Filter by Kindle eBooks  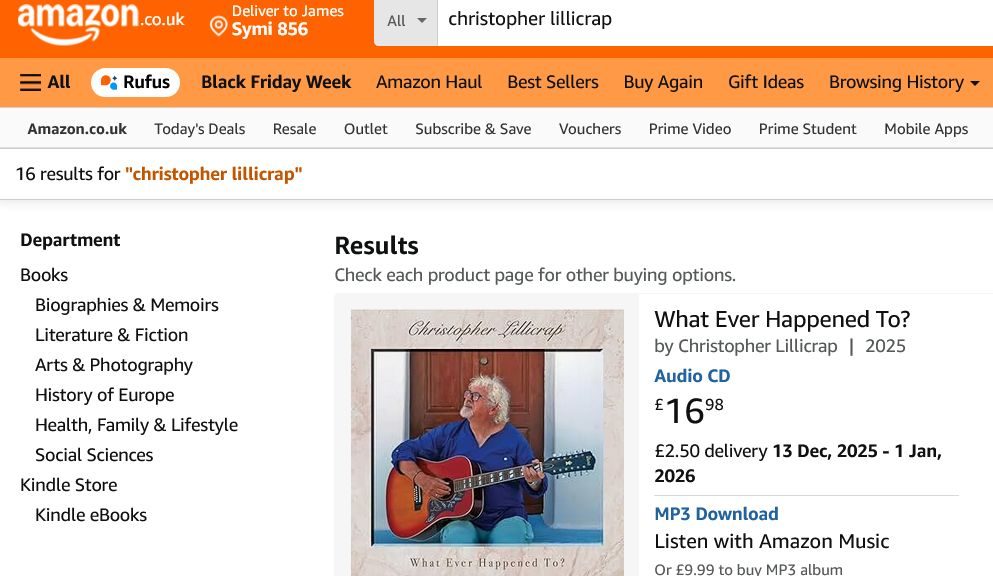pos(91,515)
